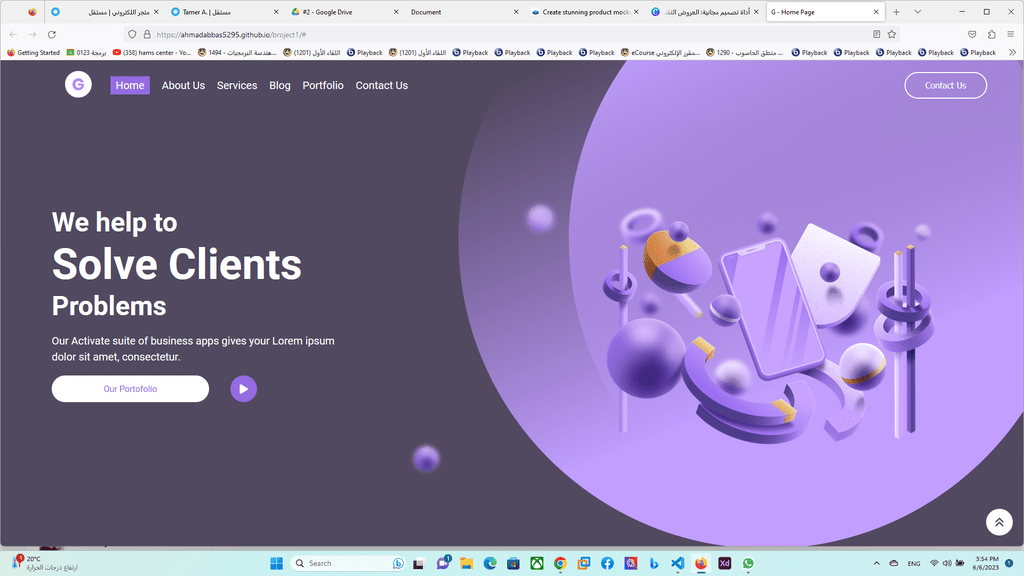The height and width of the screenshot is (576, 1024).
Task: Switch to the 'Tamer A.' tab
Action: point(223,12)
